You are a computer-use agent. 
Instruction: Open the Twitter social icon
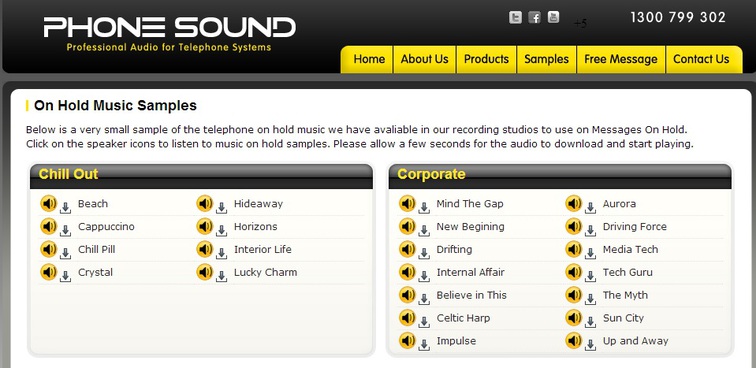515,18
